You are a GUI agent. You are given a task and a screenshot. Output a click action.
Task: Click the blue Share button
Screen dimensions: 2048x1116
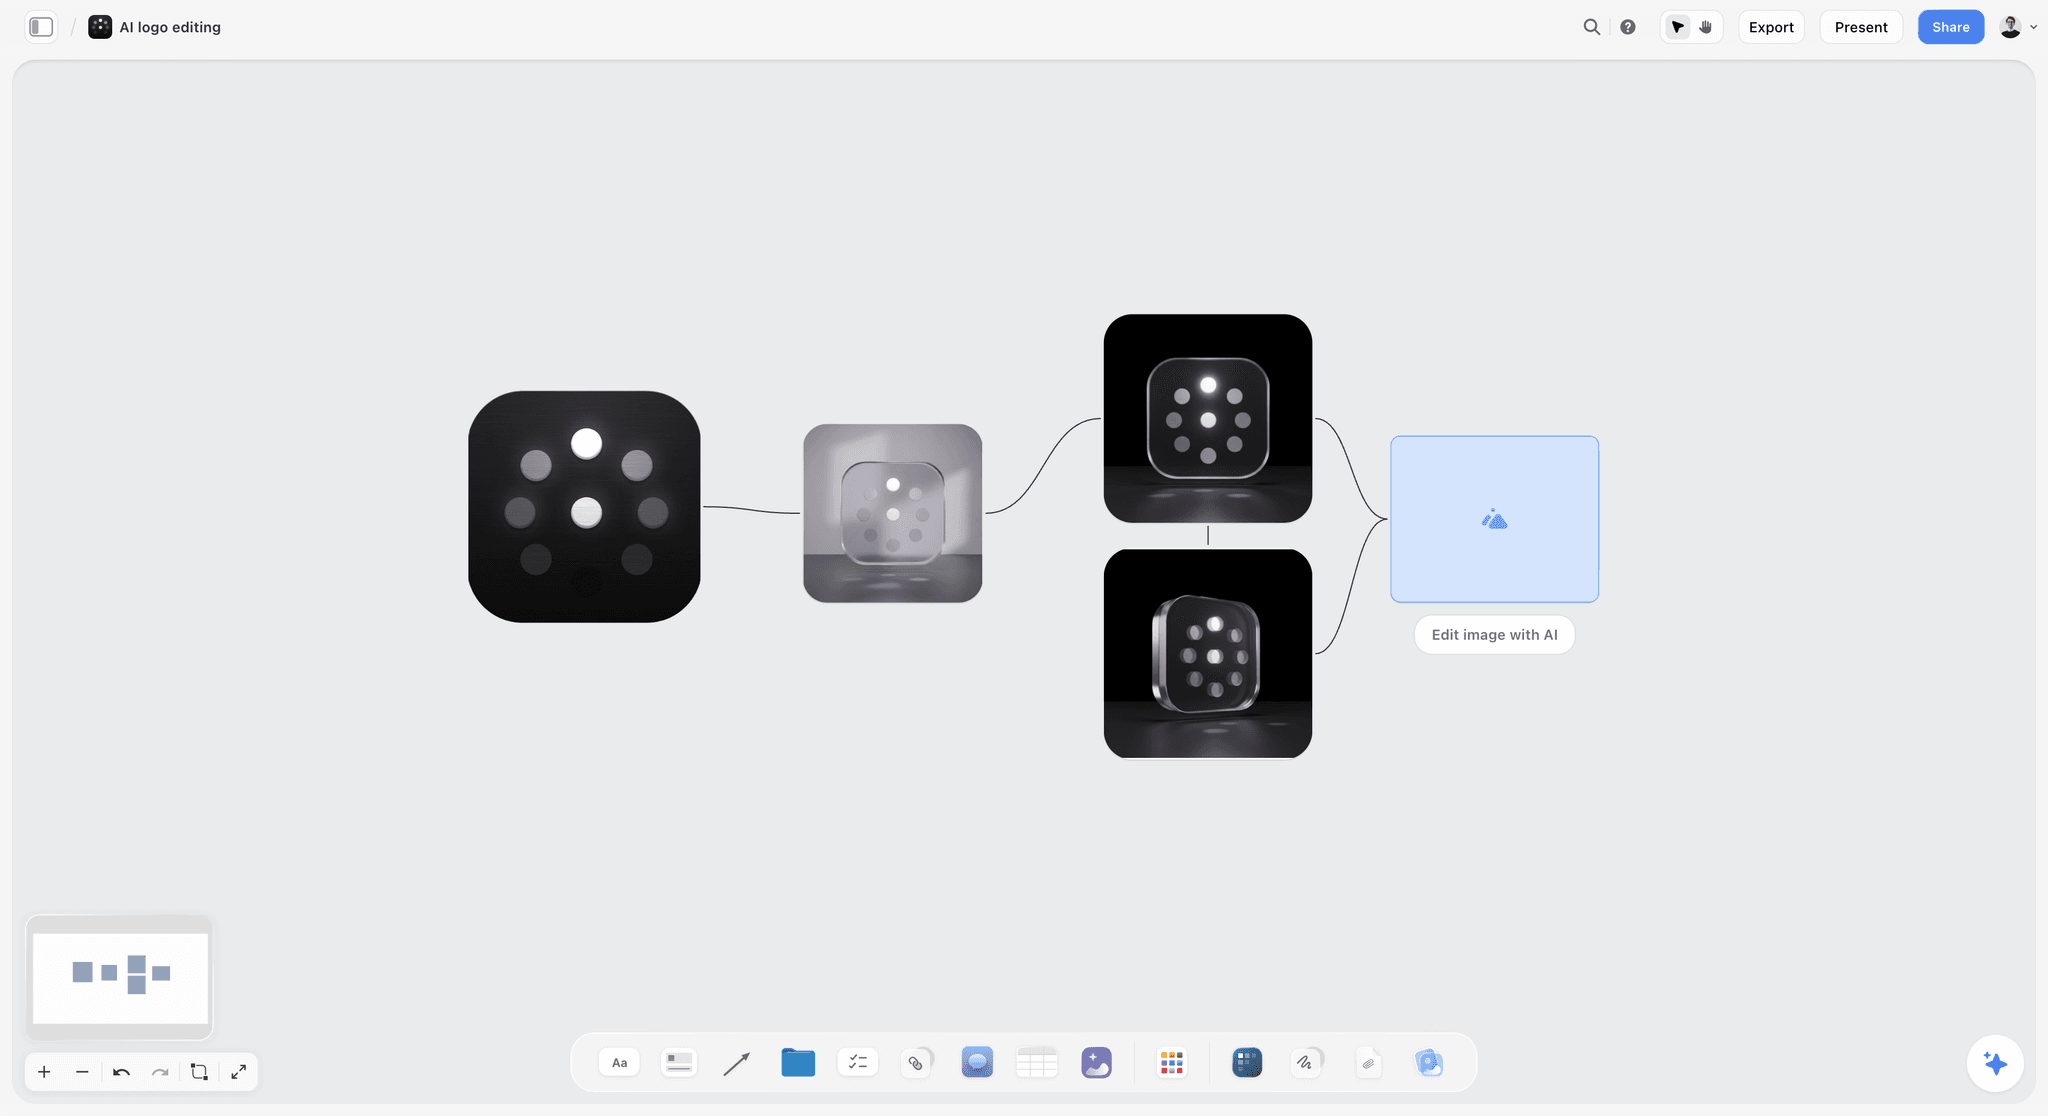[x=1950, y=27]
